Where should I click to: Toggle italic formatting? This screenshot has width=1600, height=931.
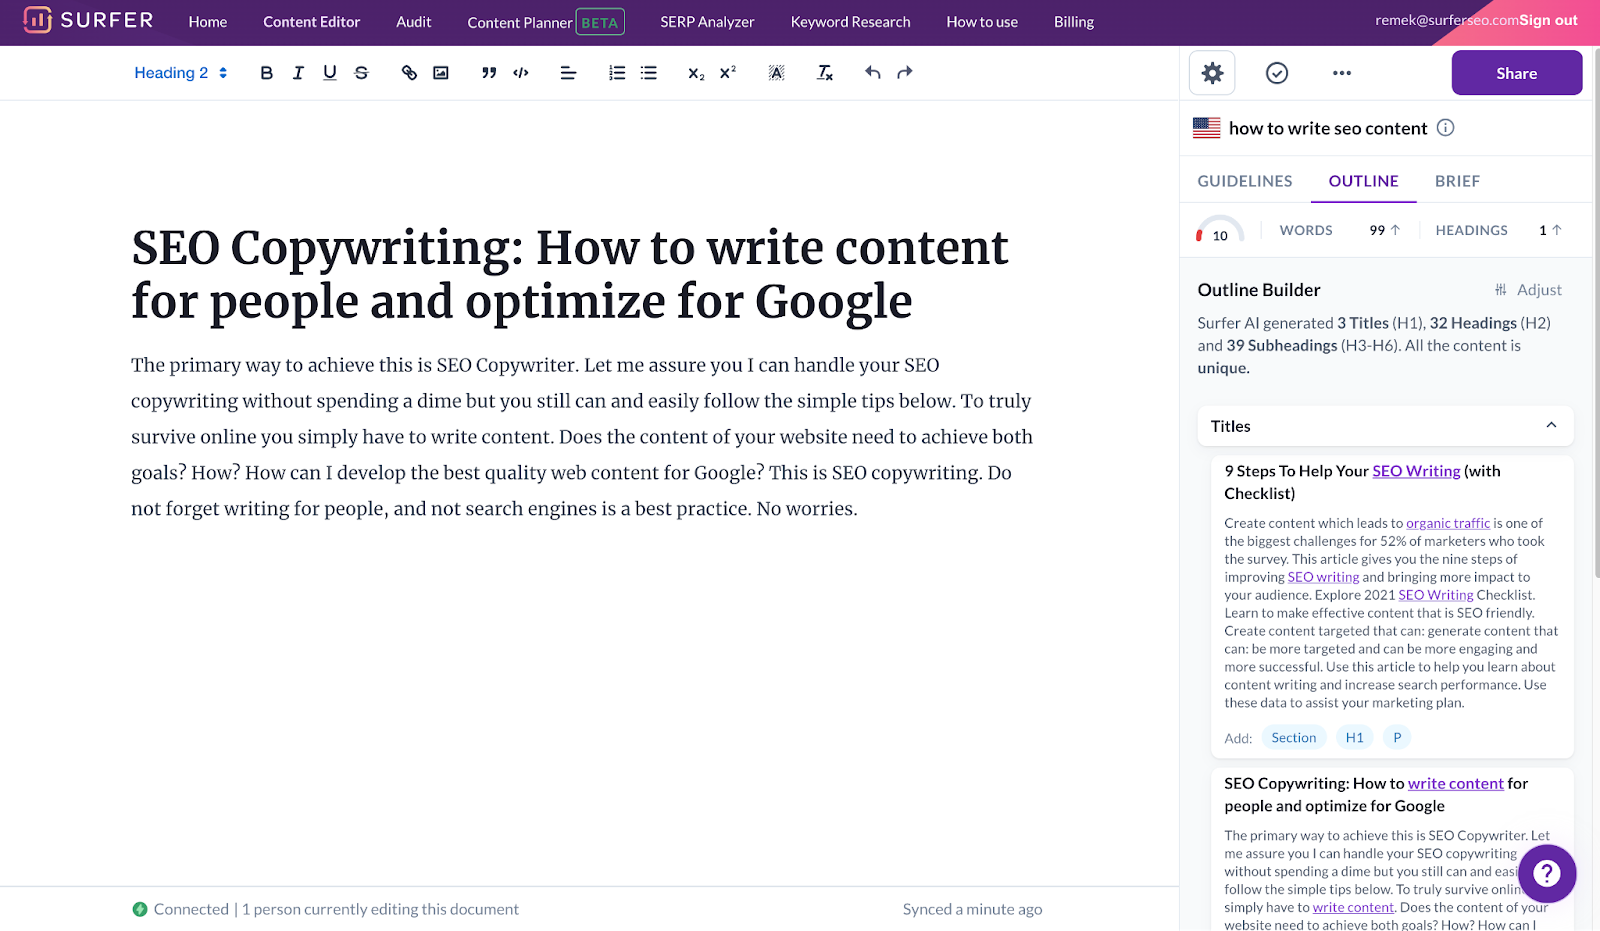298,73
